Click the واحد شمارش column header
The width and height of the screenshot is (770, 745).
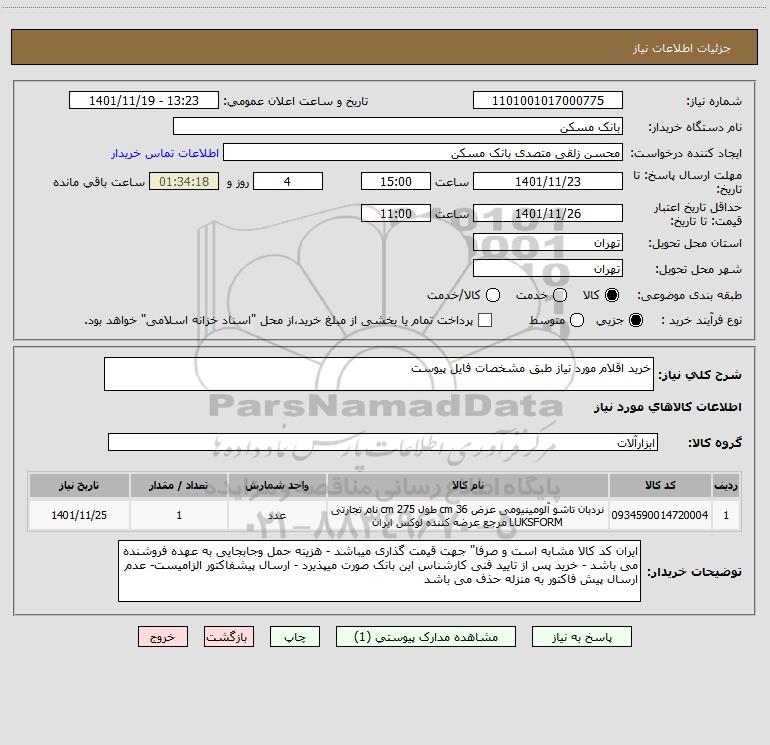pyautogui.click(x=277, y=485)
